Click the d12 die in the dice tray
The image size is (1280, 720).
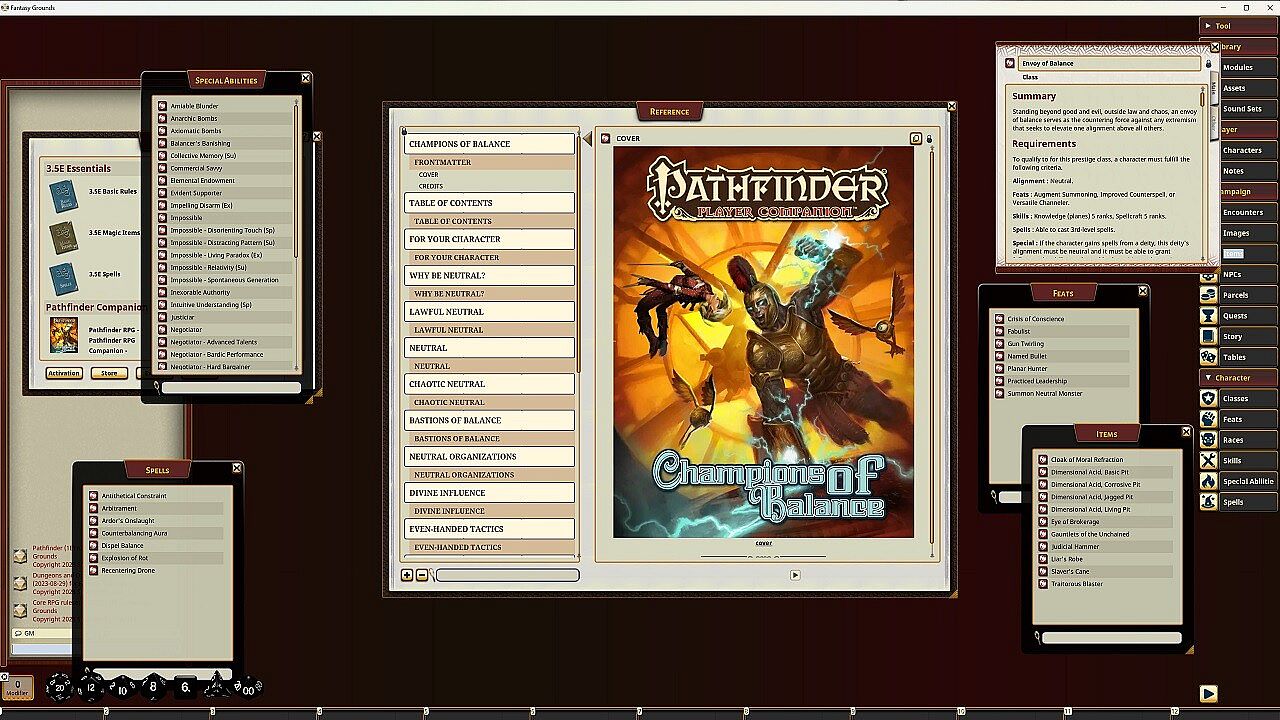pos(91,687)
